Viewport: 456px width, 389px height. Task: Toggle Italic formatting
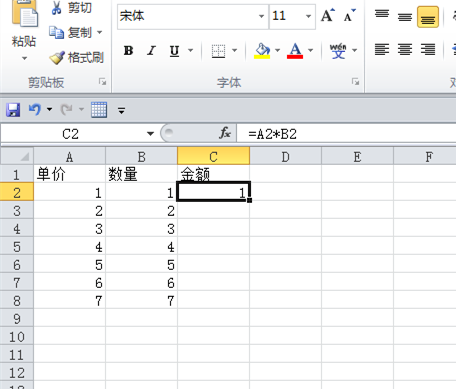151,51
